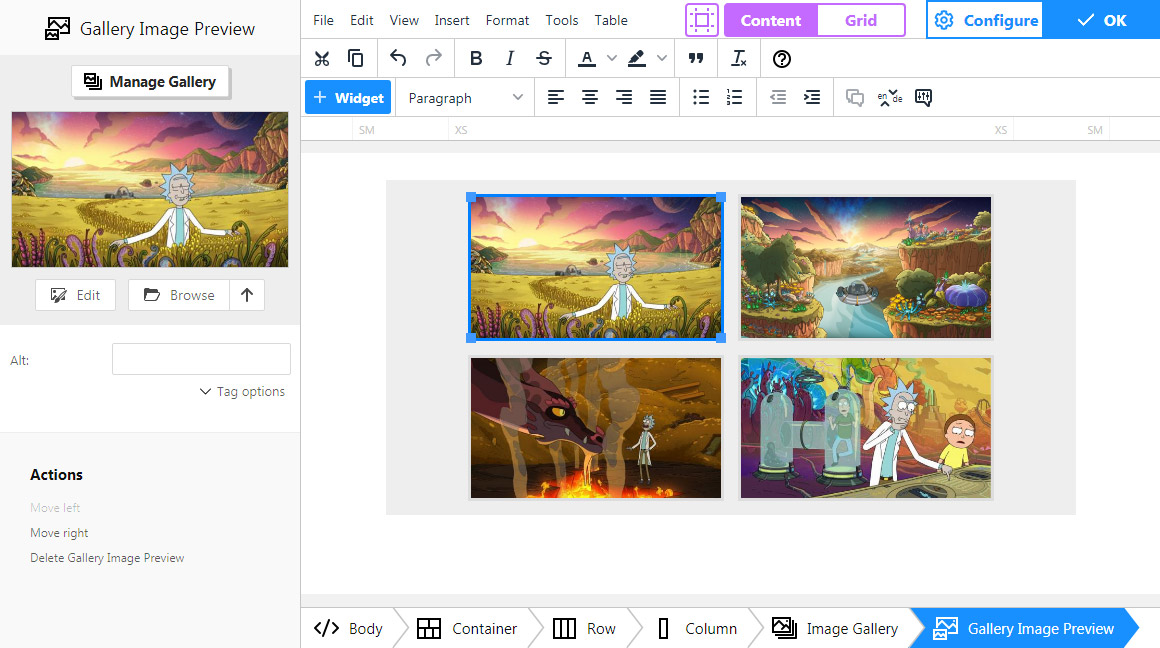
Task: Click the dashed-square selection mode icon
Action: [x=701, y=20]
